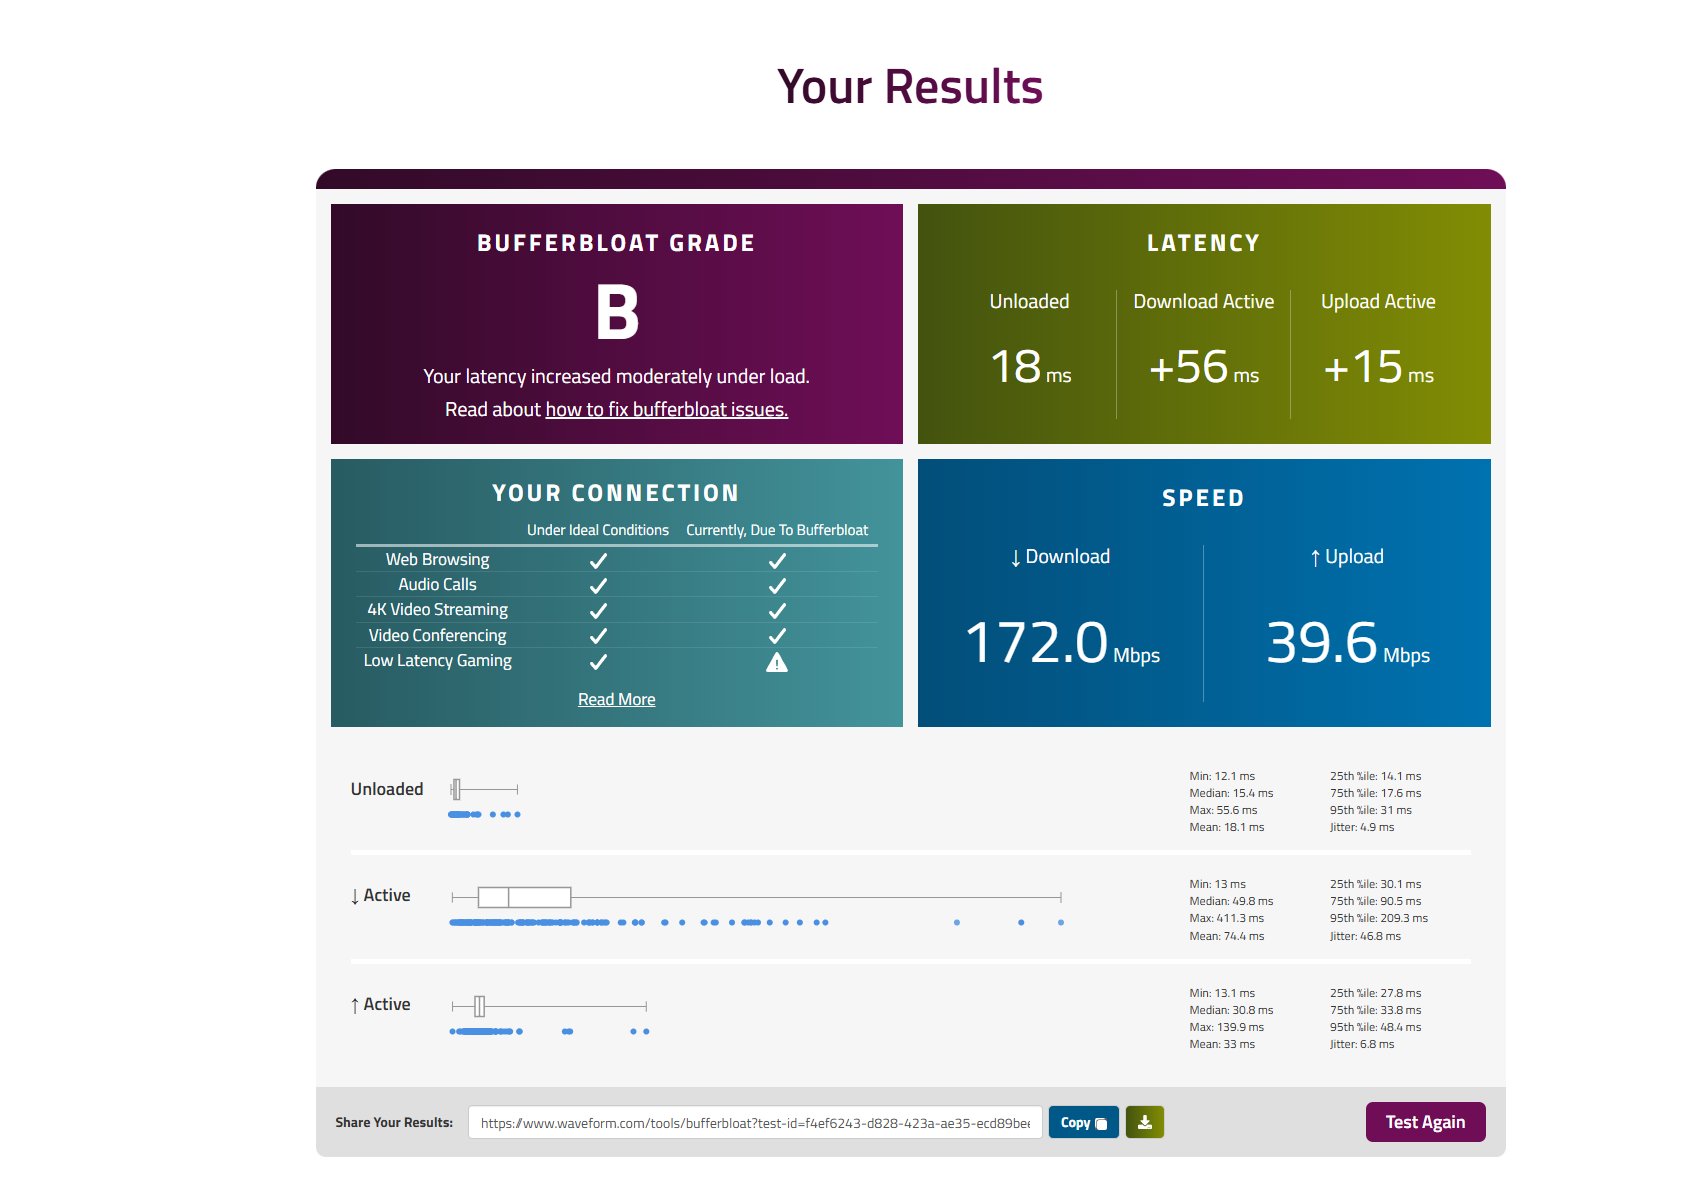Open the how to fix bufferbloat issues link
Viewport: 1704px width, 1181px height.
[667, 409]
